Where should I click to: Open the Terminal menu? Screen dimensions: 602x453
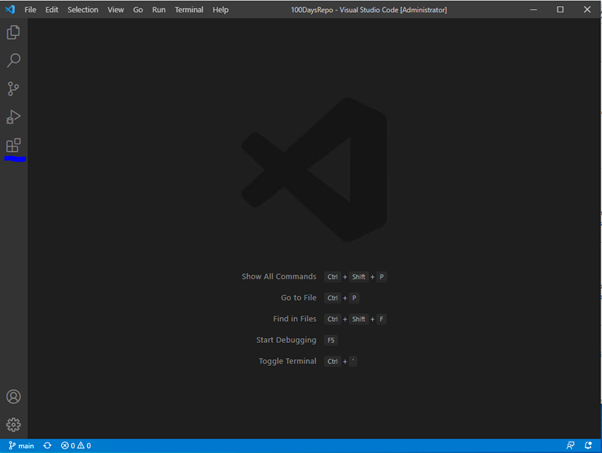tap(189, 10)
